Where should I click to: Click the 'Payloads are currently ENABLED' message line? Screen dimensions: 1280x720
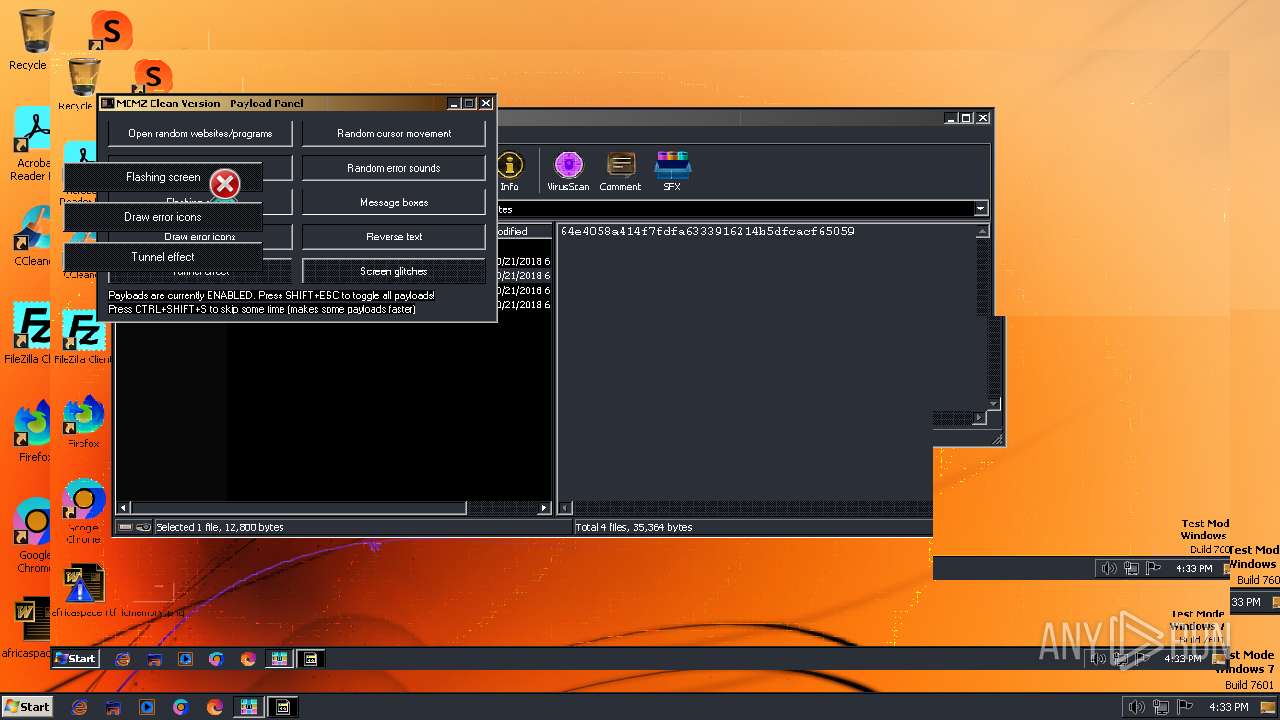click(271, 296)
